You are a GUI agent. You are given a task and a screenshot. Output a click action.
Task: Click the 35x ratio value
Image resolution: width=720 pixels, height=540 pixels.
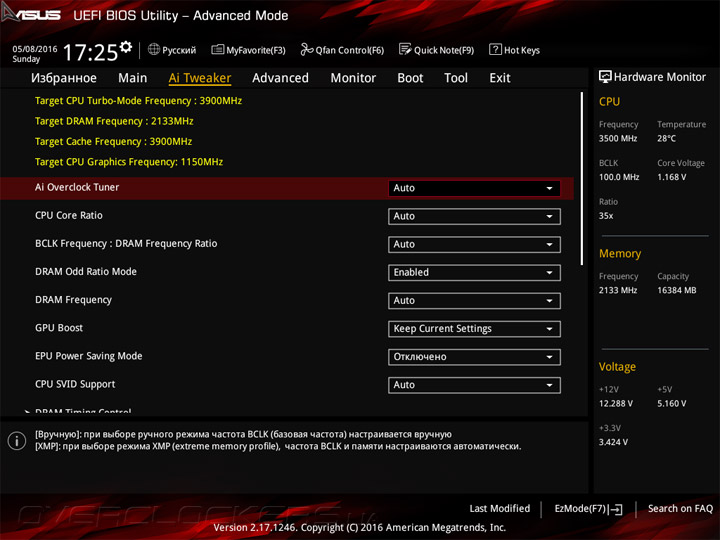click(606, 216)
